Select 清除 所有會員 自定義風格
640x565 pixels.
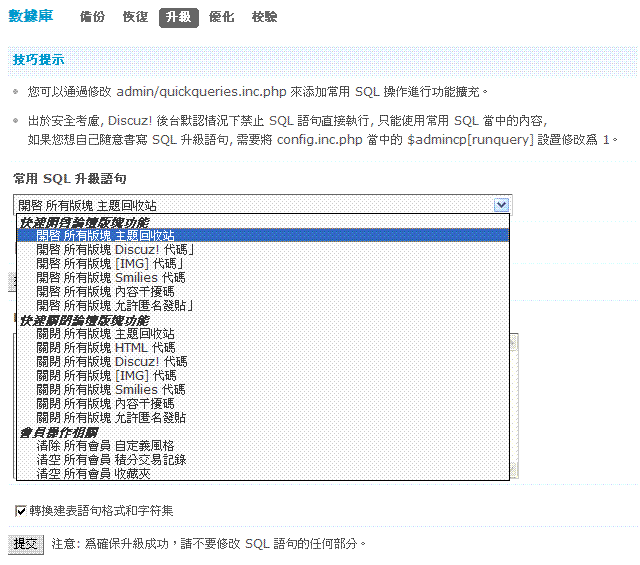coord(263,446)
